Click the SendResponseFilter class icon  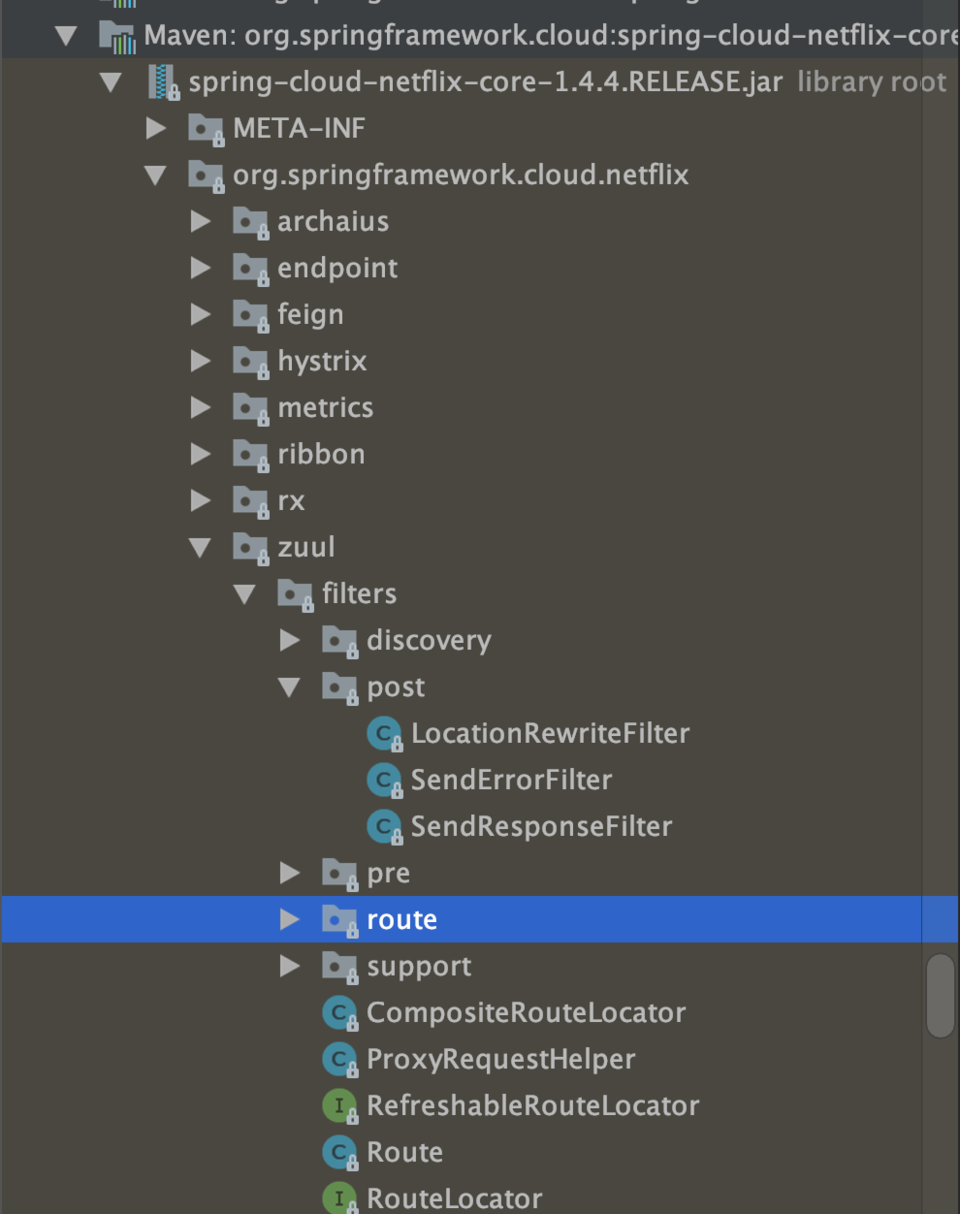tap(384, 827)
